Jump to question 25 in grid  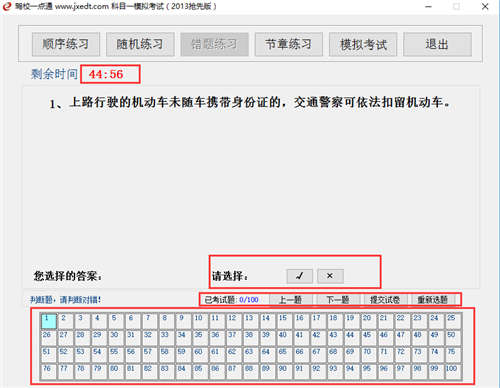(x=453, y=321)
